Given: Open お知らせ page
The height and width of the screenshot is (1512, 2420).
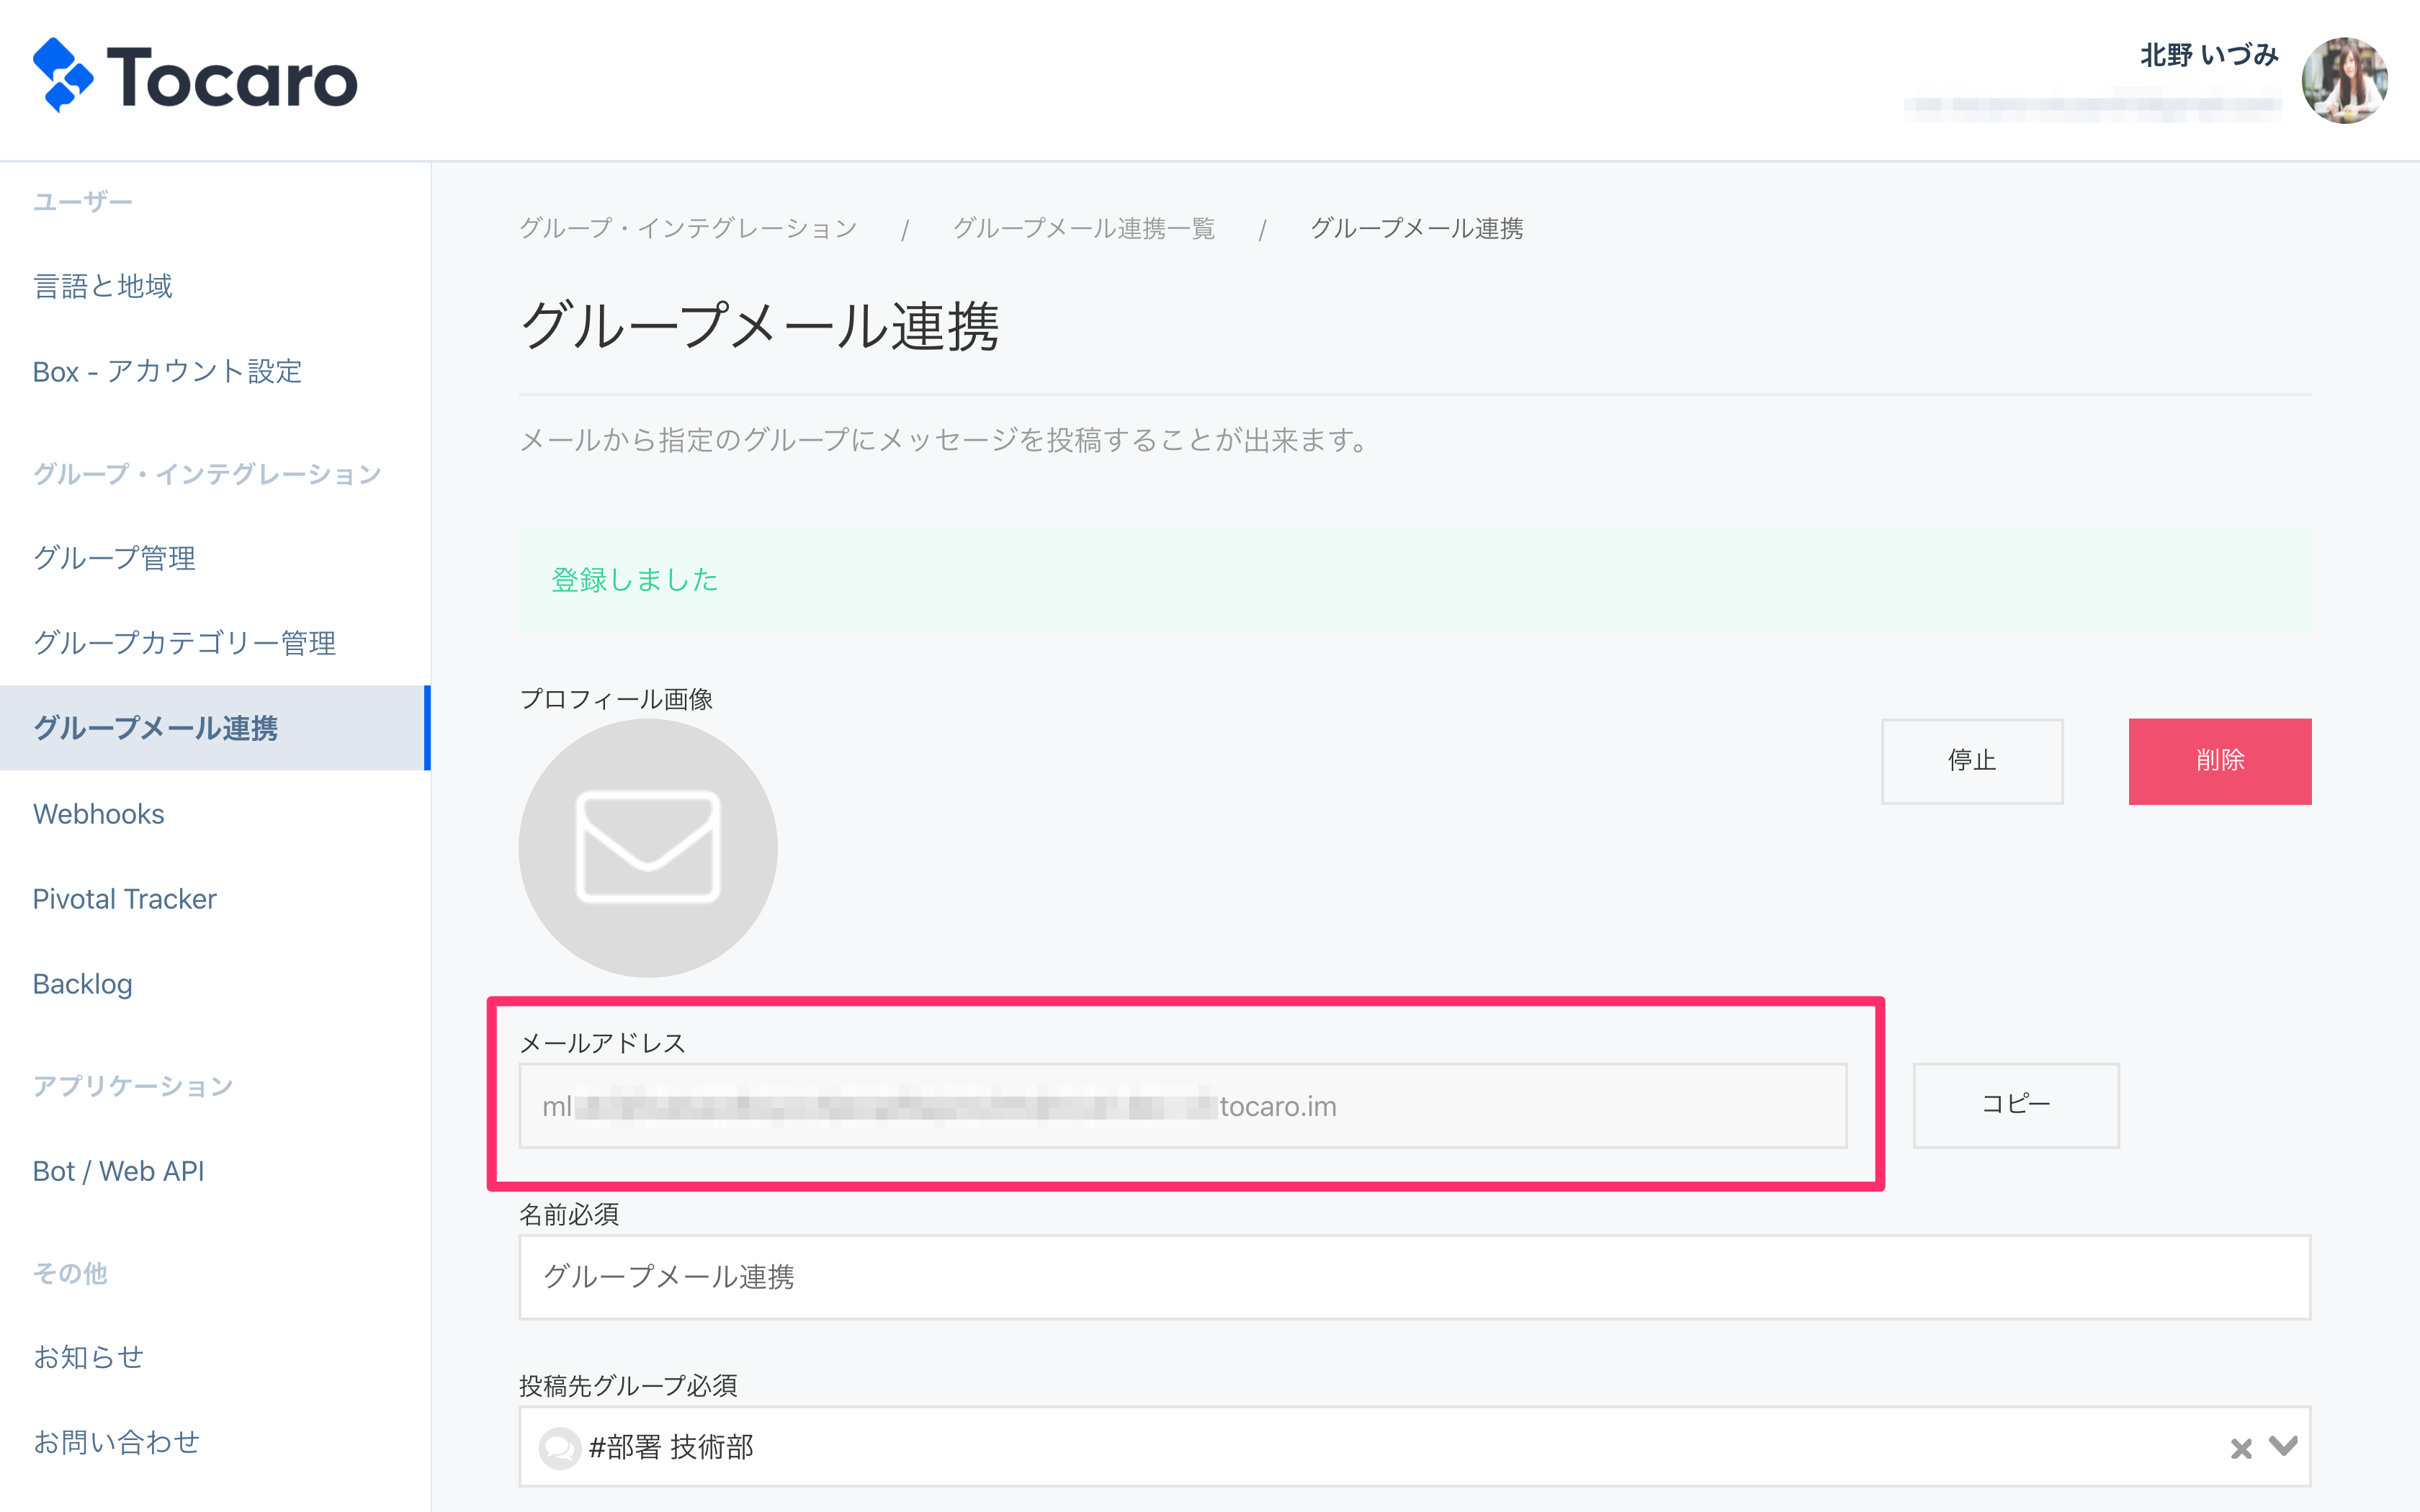Looking at the screenshot, I should 88,1357.
